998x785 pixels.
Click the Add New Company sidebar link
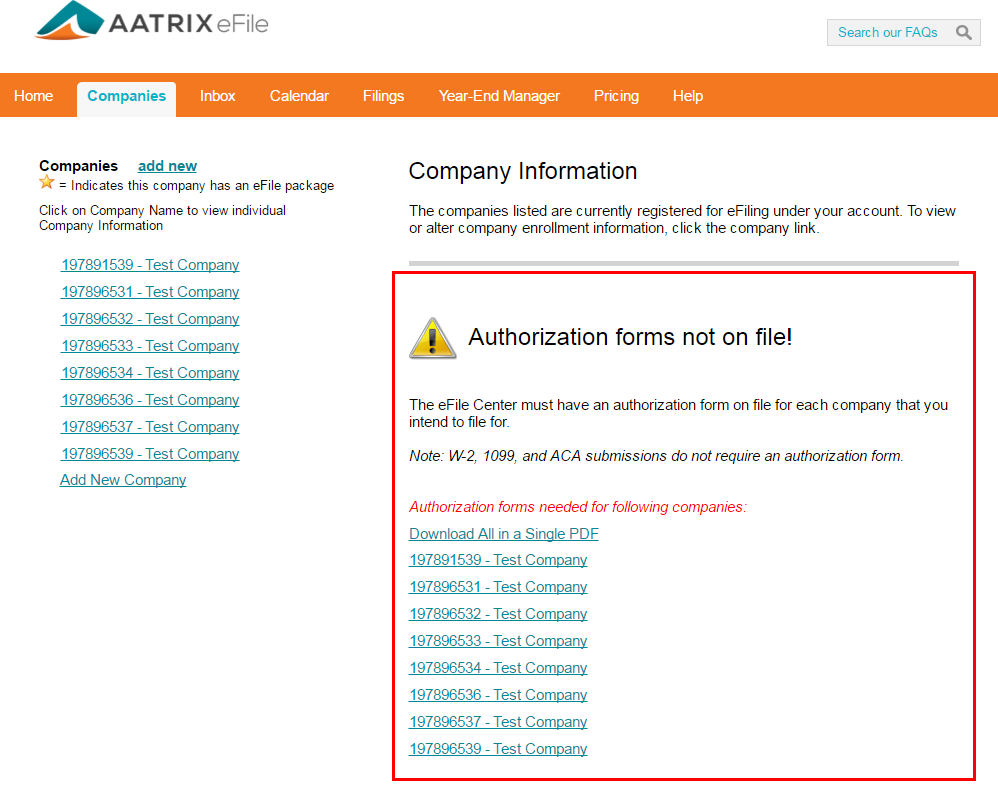(122, 479)
